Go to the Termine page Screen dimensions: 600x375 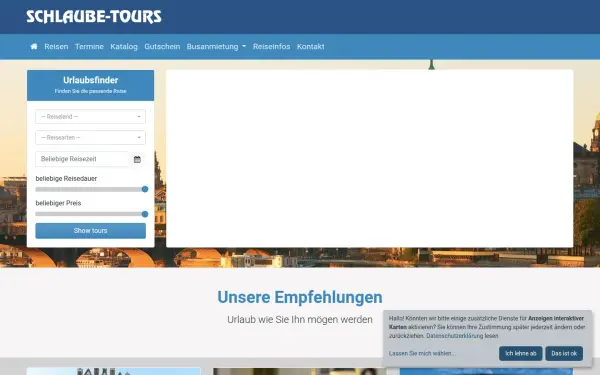(x=89, y=47)
